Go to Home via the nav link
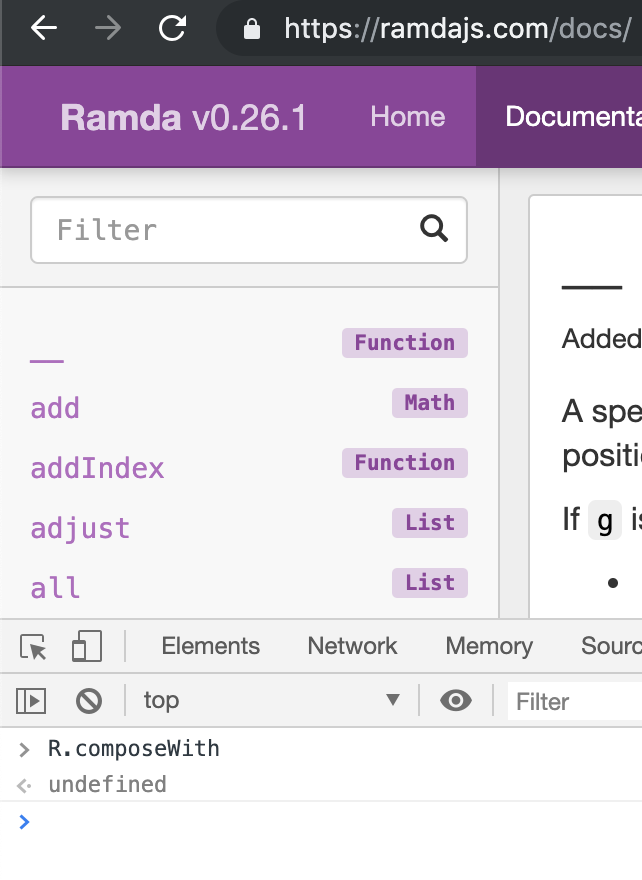Screen dimensions: 642x880 [407, 117]
